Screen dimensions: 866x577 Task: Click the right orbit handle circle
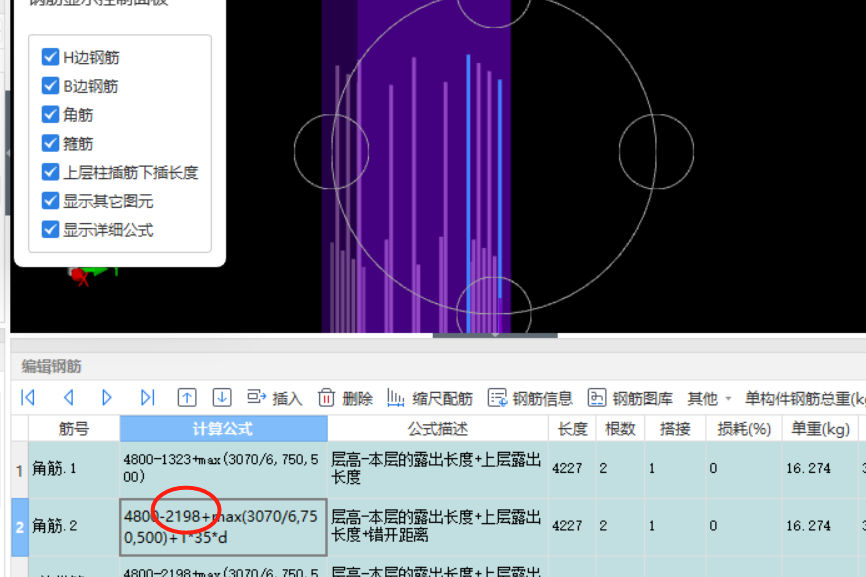(656, 151)
